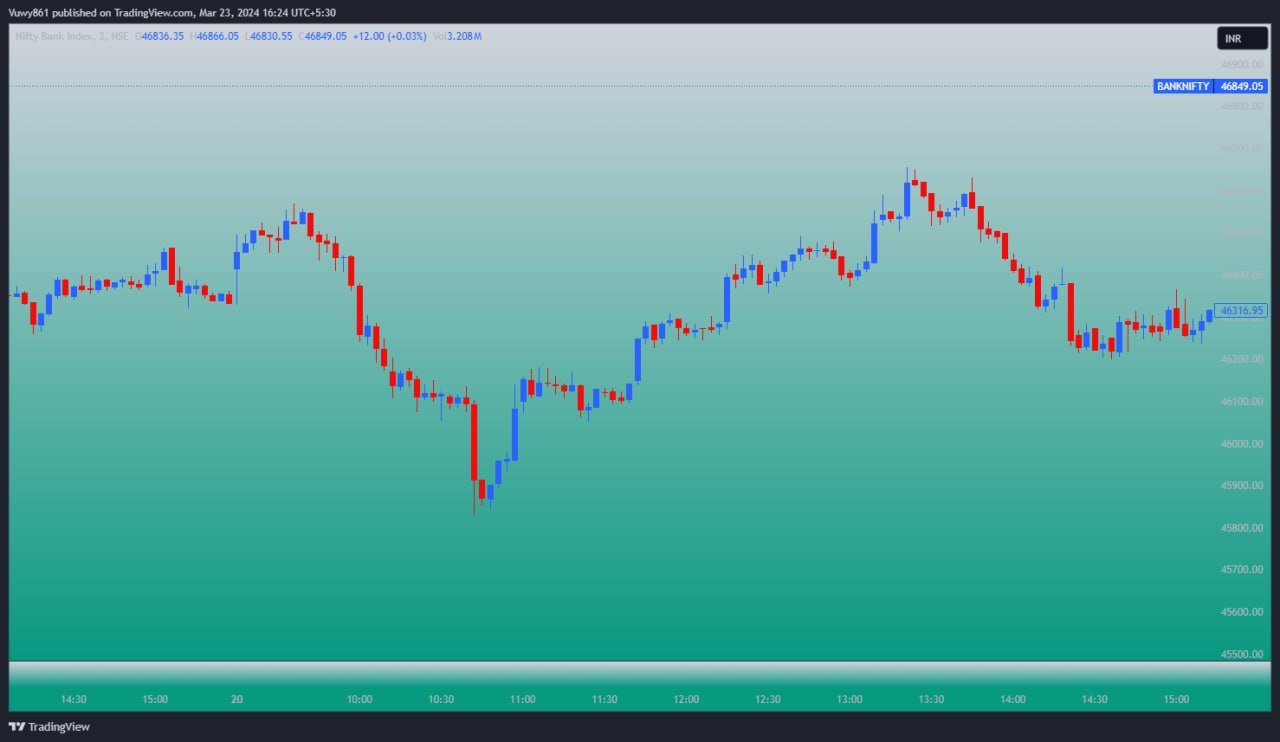Screen dimensions: 1280x742
Task: Click the 45500.00 price axis label
Action: pyautogui.click(x=1241, y=654)
